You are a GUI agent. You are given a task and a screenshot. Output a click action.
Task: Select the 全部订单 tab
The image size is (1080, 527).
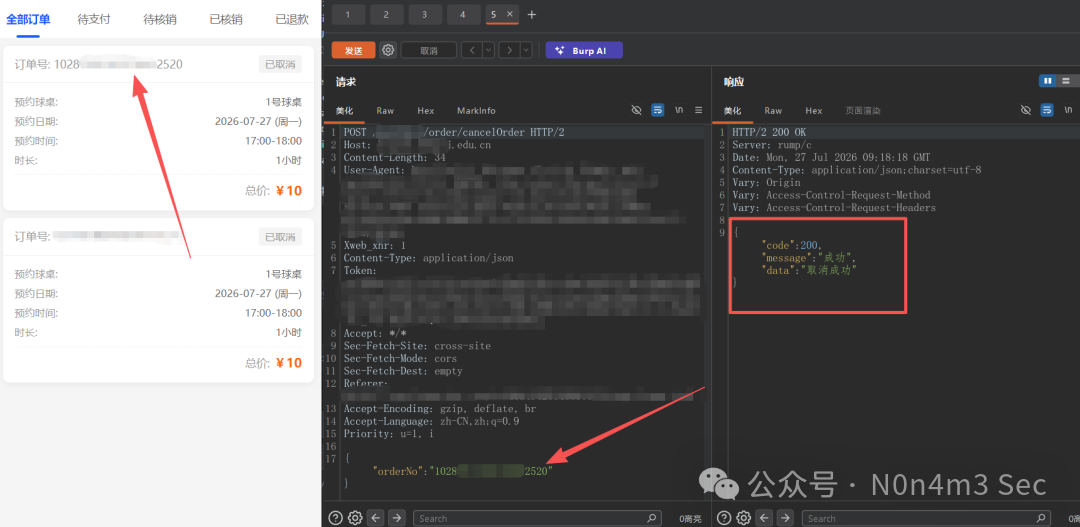28,19
